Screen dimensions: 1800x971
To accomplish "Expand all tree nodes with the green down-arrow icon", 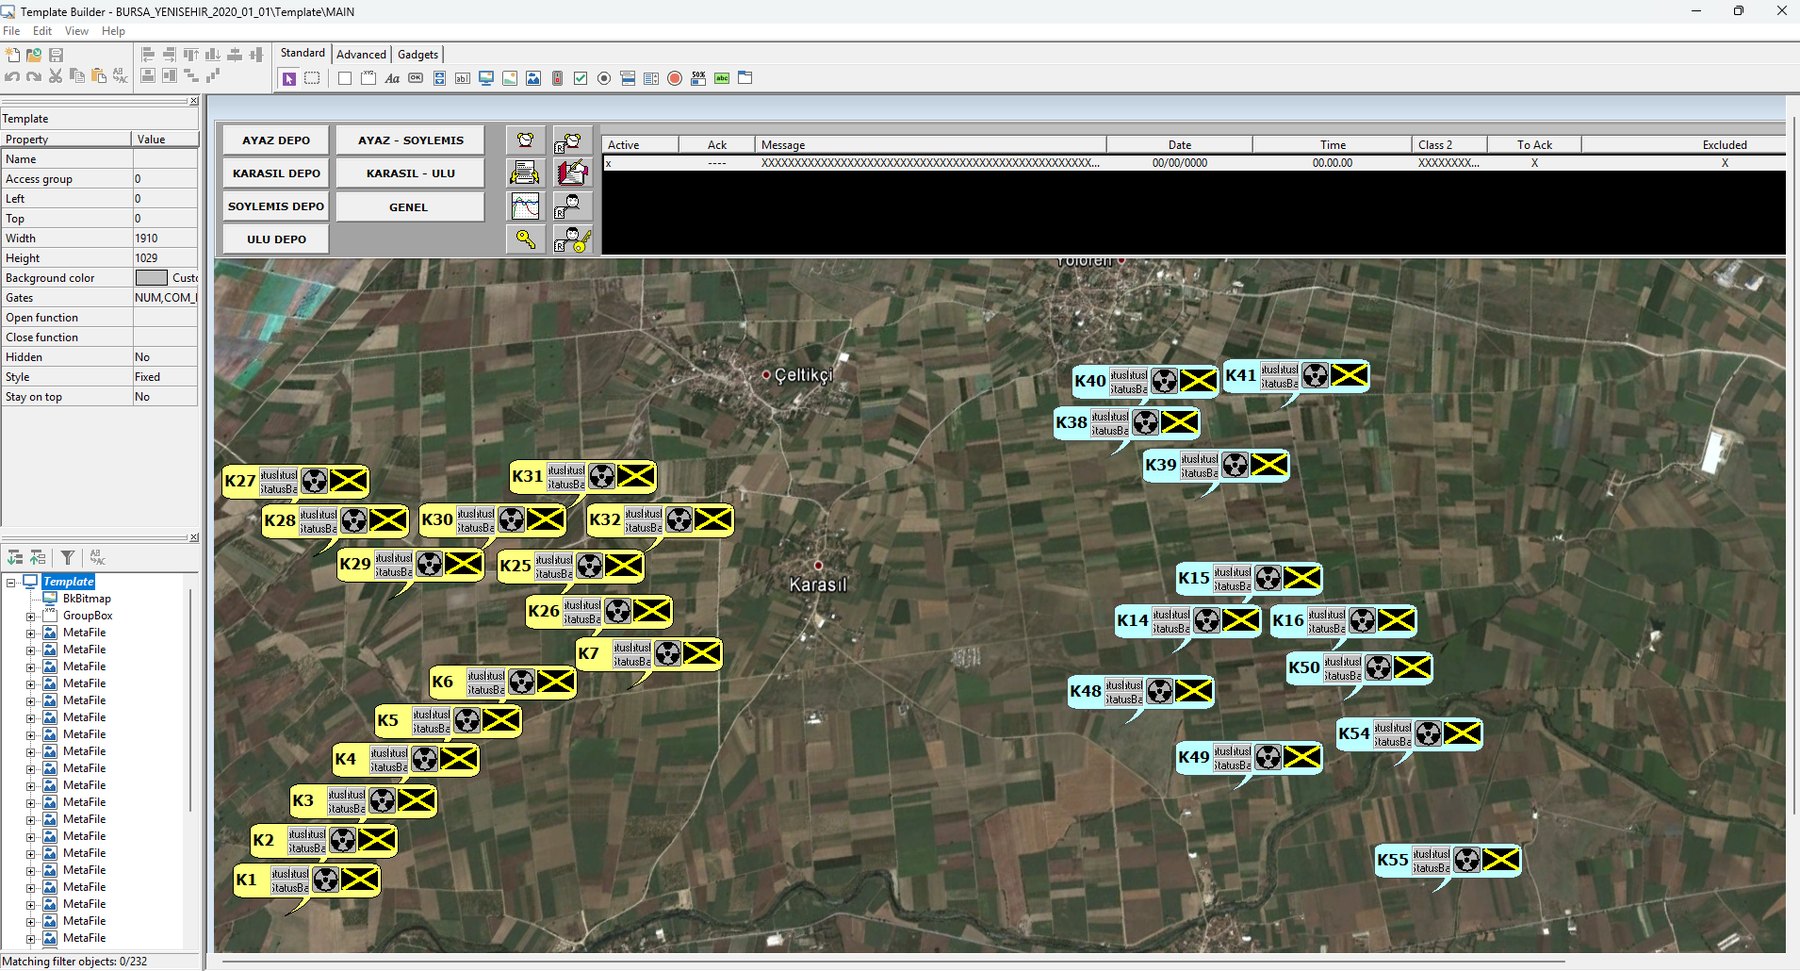I will click(15, 558).
